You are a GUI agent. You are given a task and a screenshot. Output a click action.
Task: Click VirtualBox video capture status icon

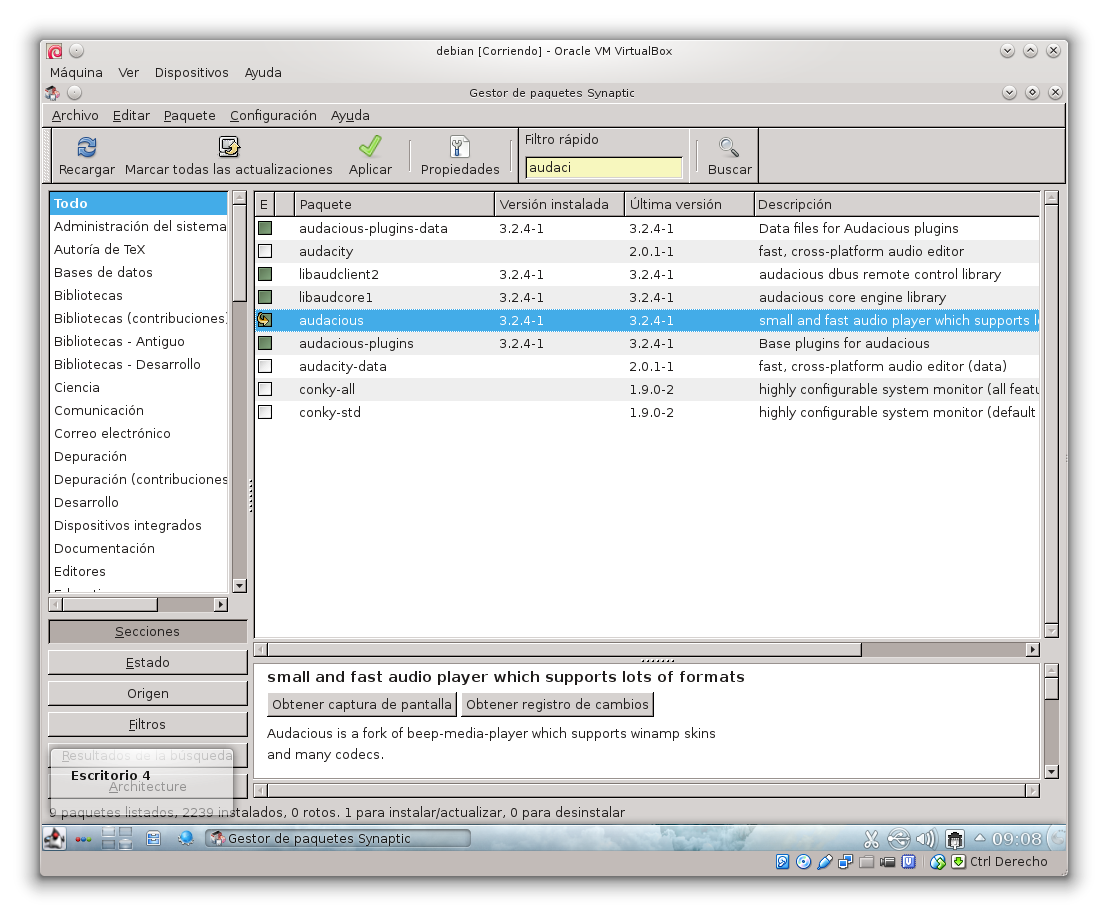click(888, 862)
